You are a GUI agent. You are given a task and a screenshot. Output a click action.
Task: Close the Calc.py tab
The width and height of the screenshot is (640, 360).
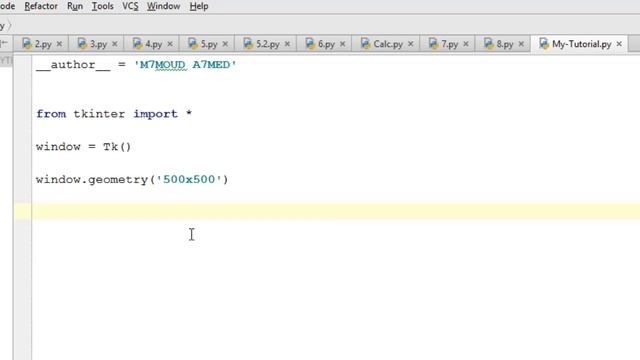411,44
